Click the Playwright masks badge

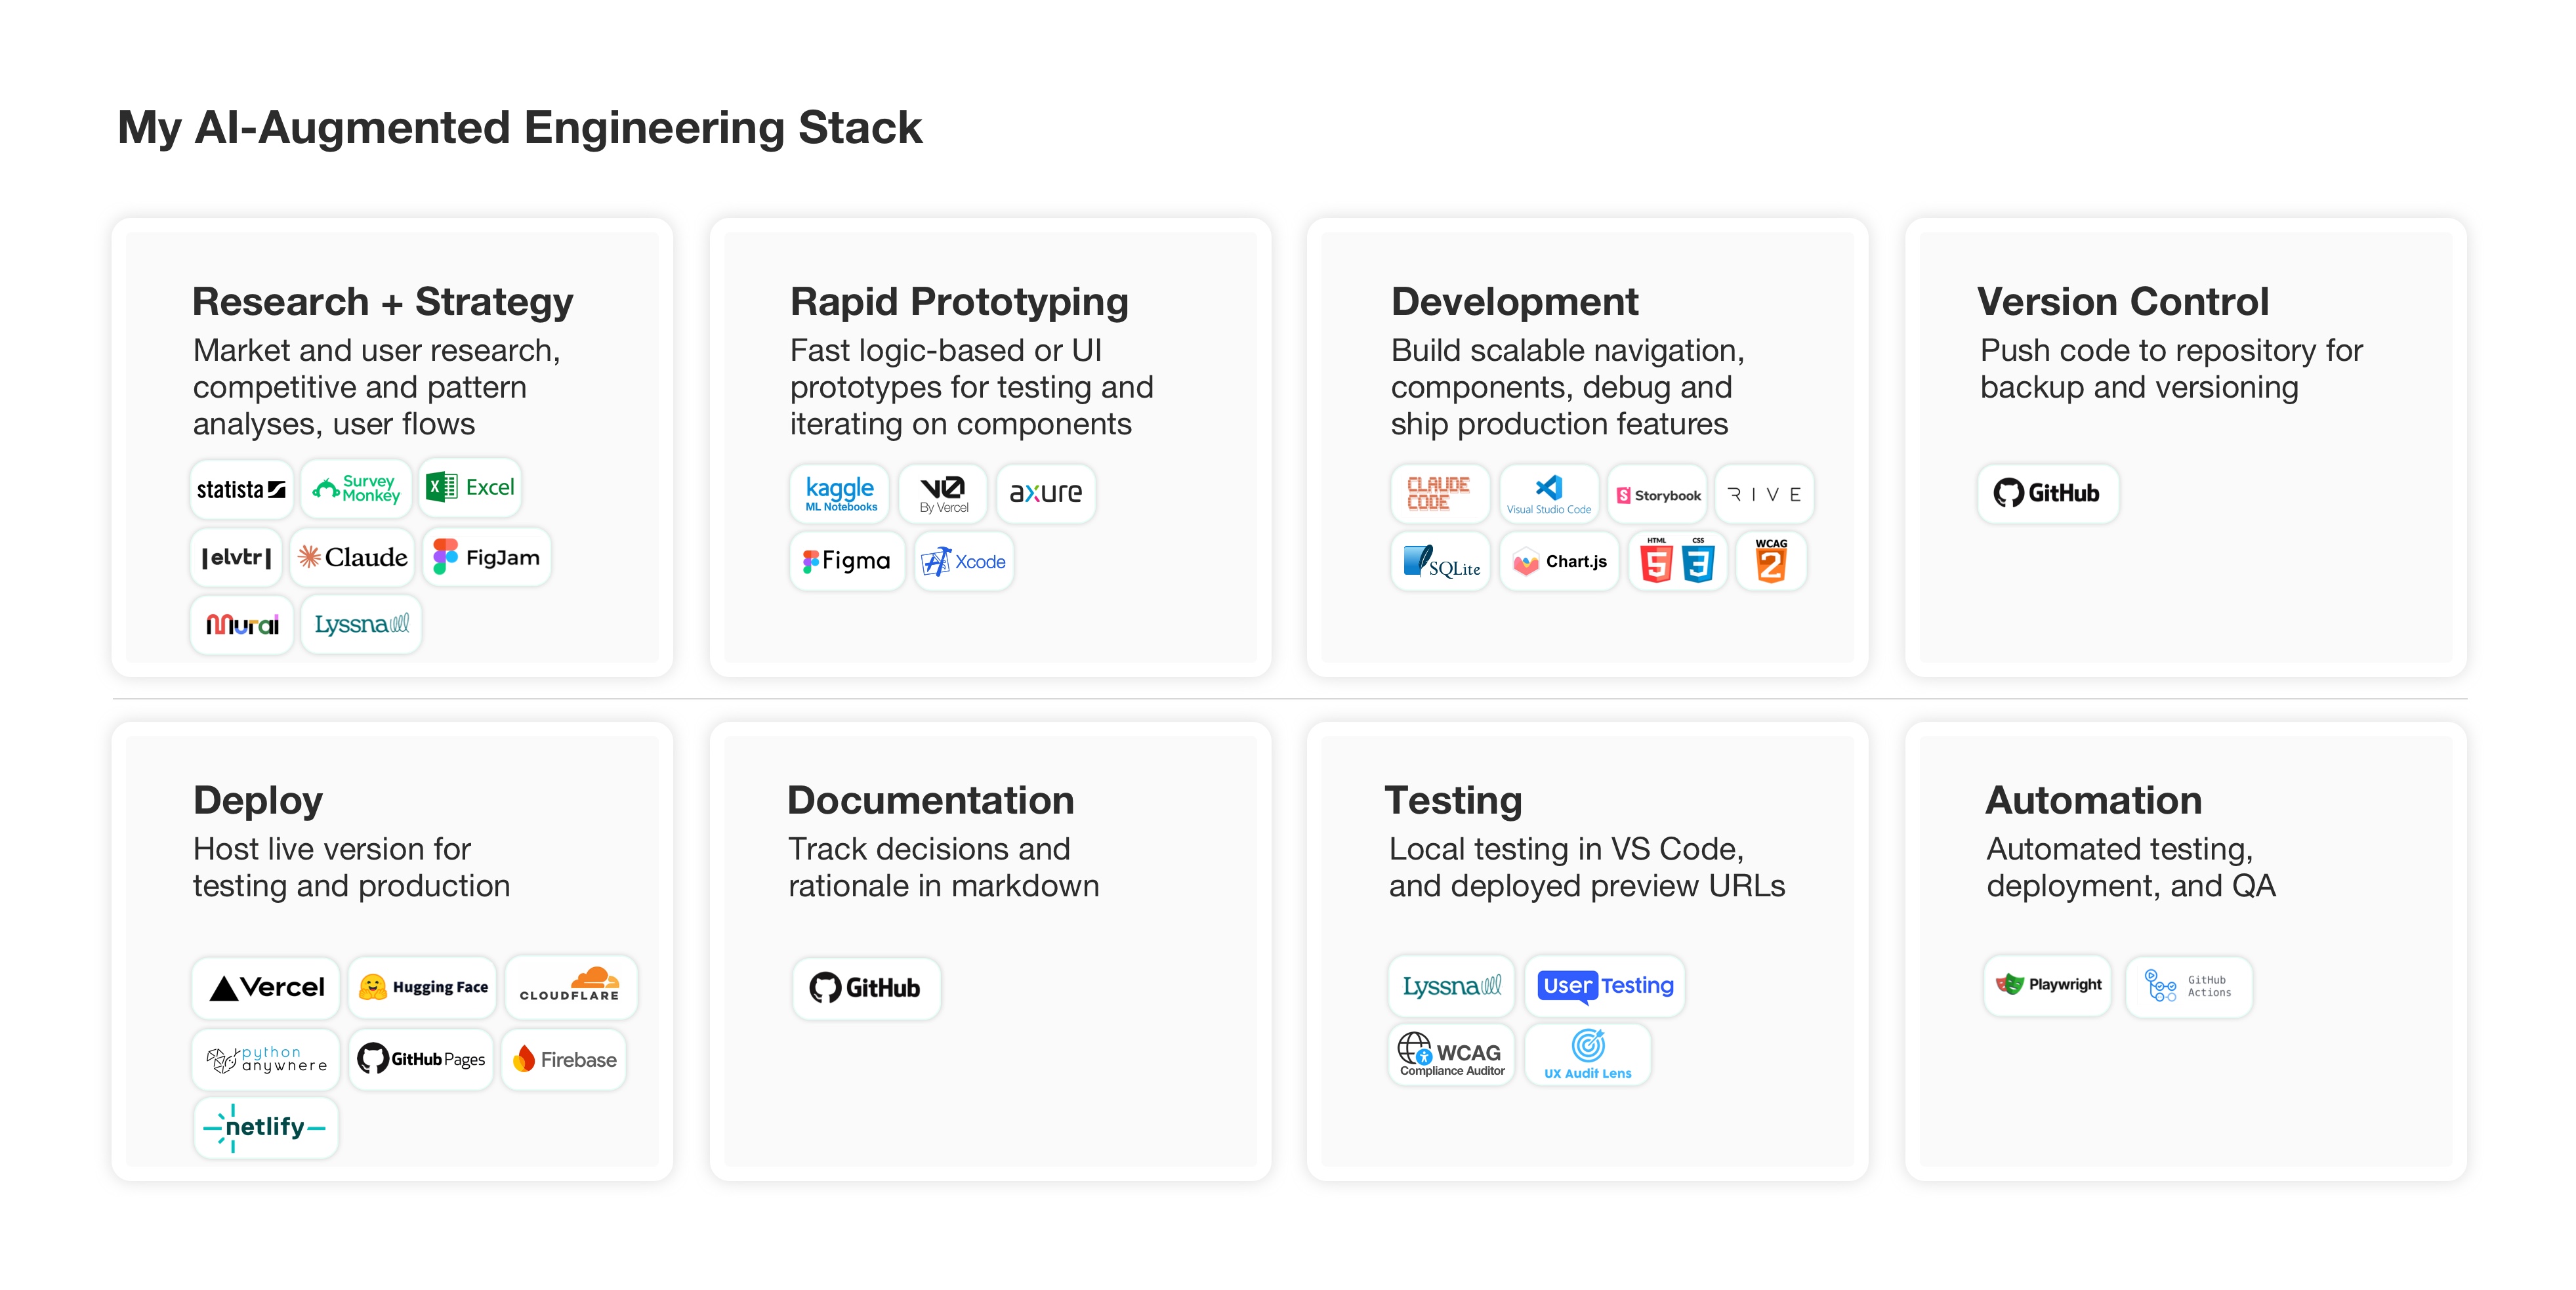click(2047, 985)
